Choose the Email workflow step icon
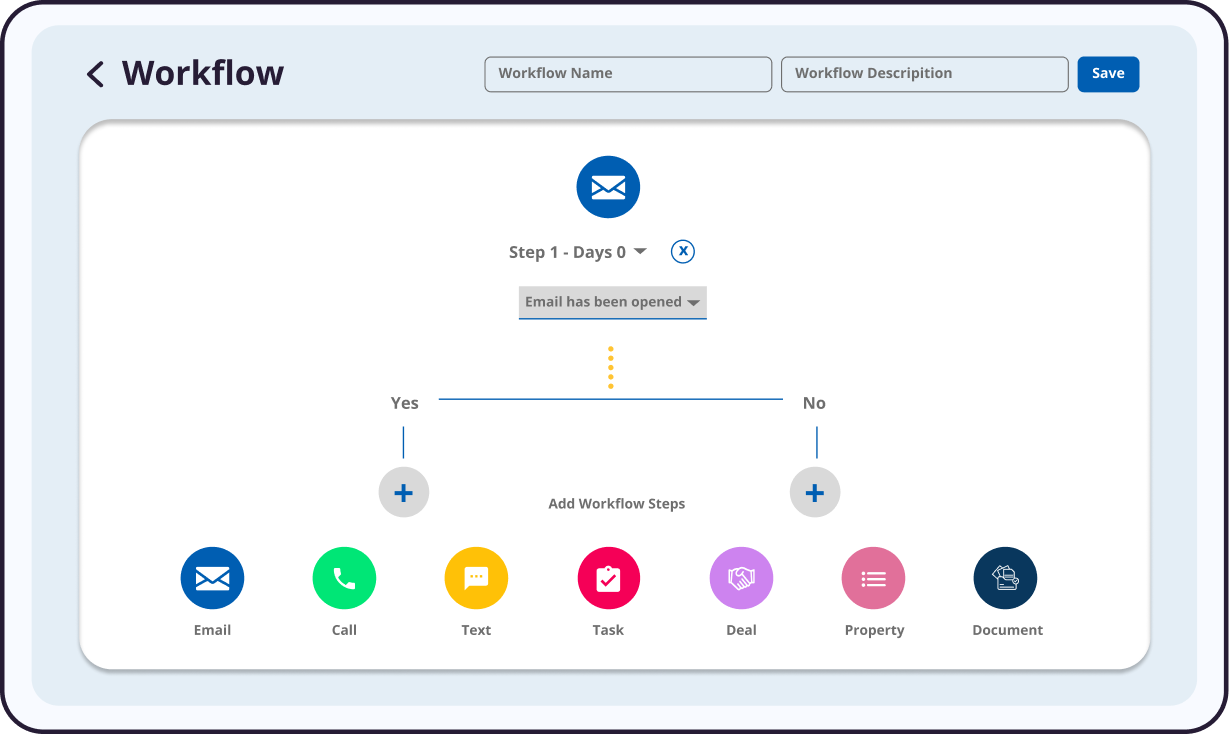 (x=212, y=578)
